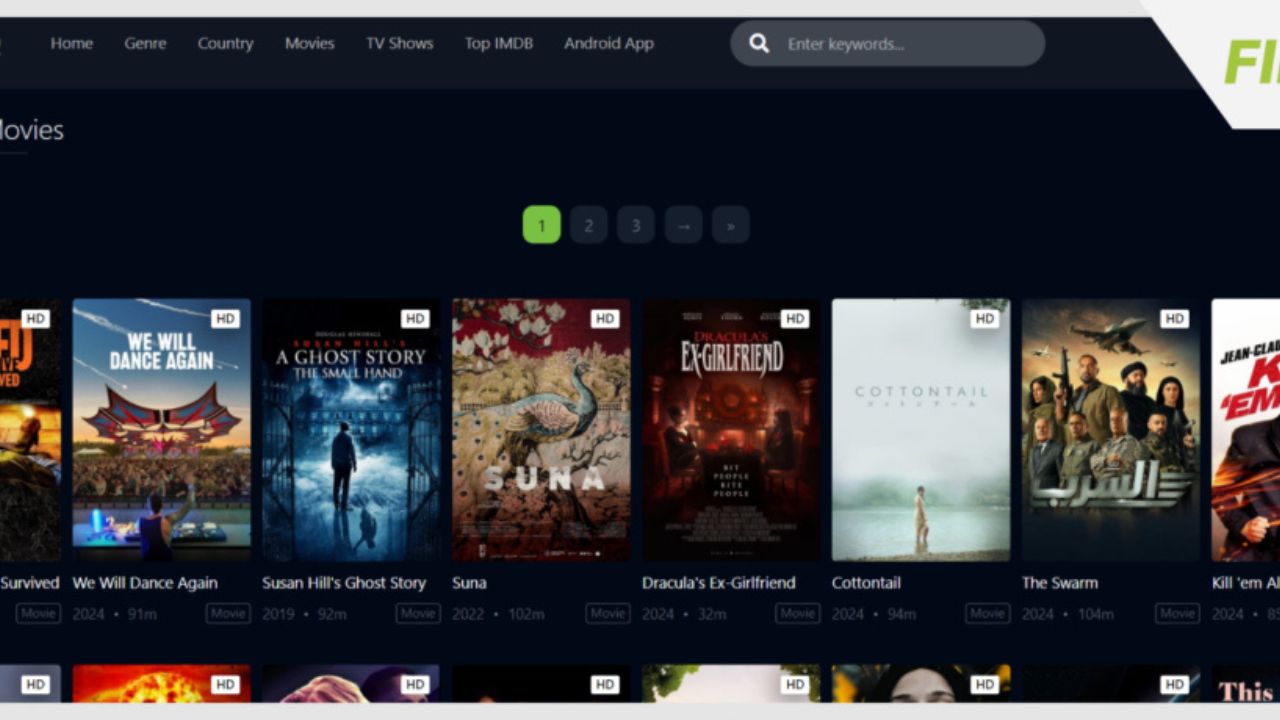Go to the Home menu

pyautogui.click(x=72, y=44)
